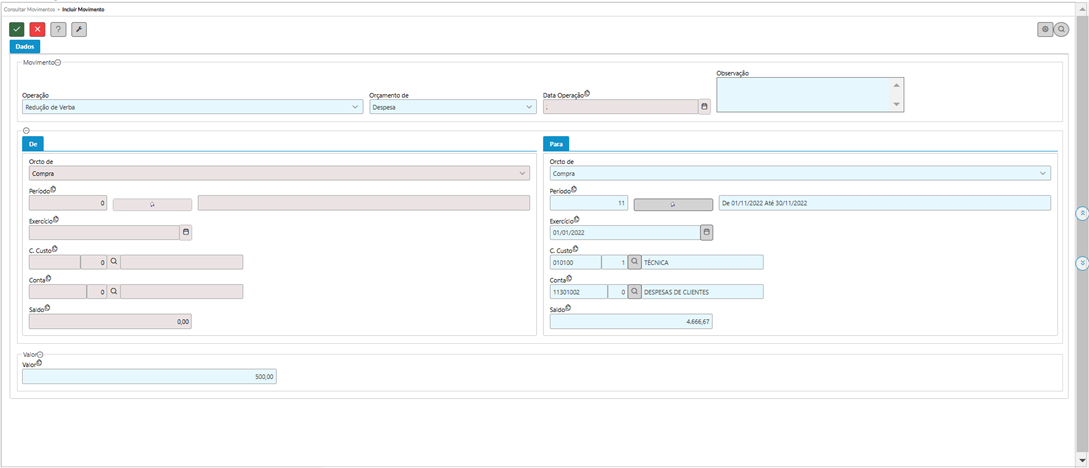Click the double chevron up icon on right edge

tap(1081, 213)
